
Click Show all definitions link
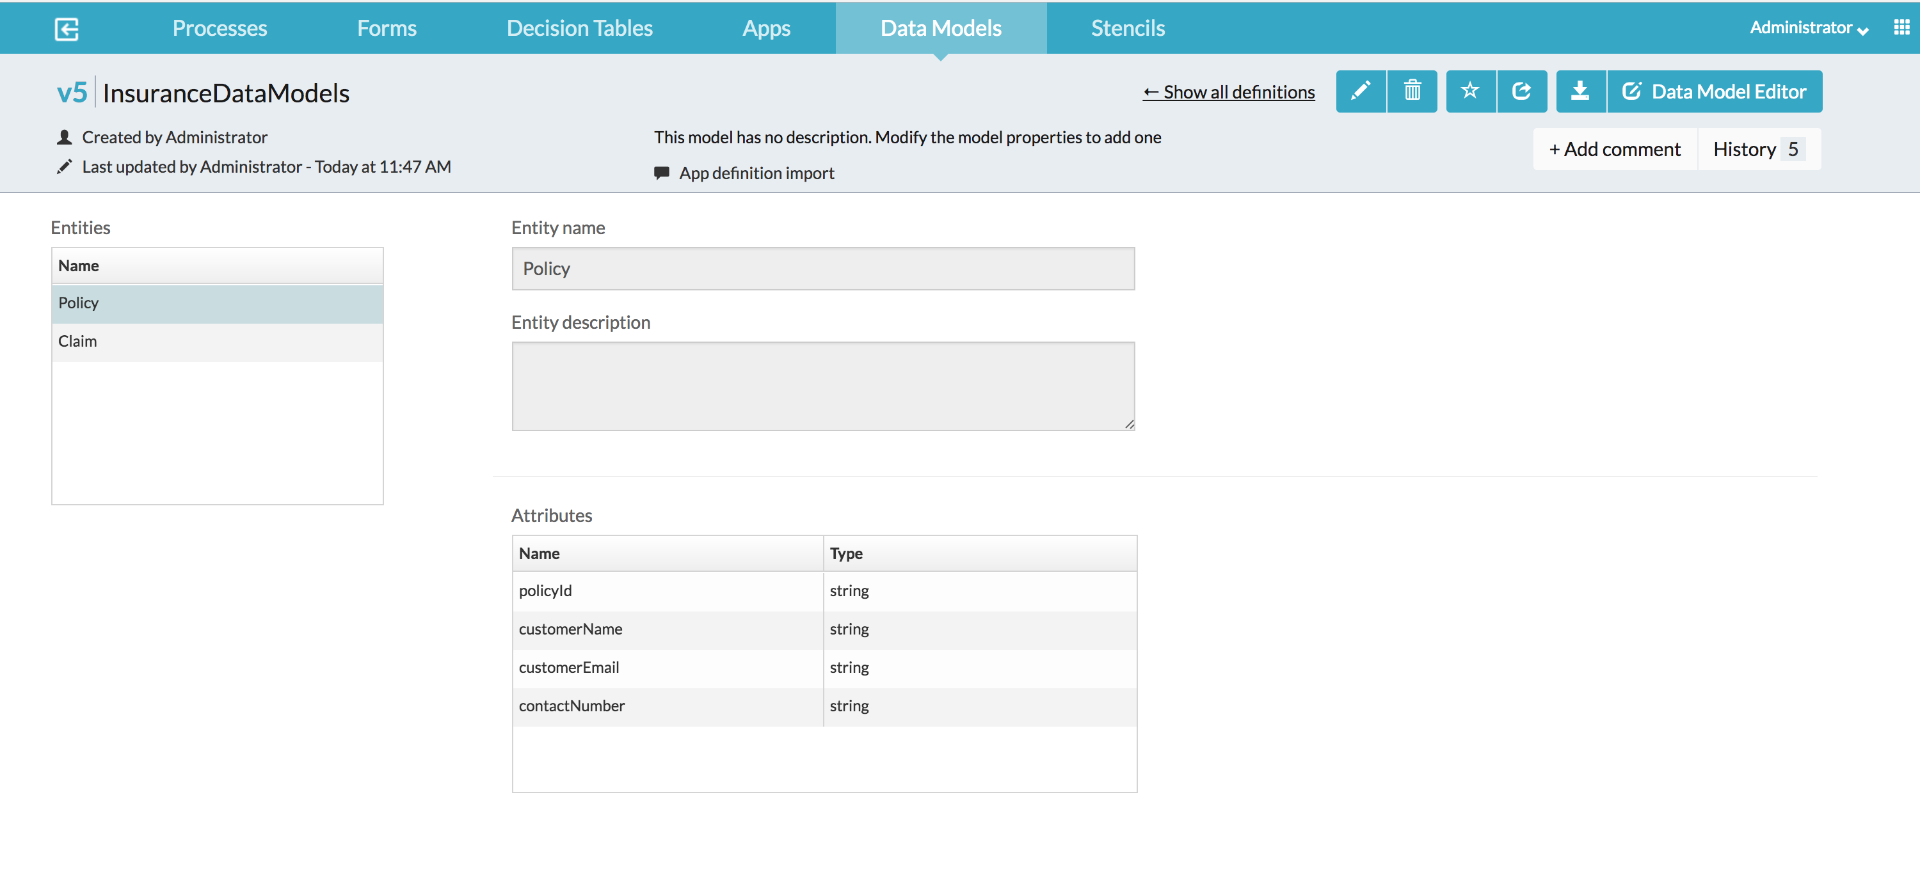click(1228, 92)
